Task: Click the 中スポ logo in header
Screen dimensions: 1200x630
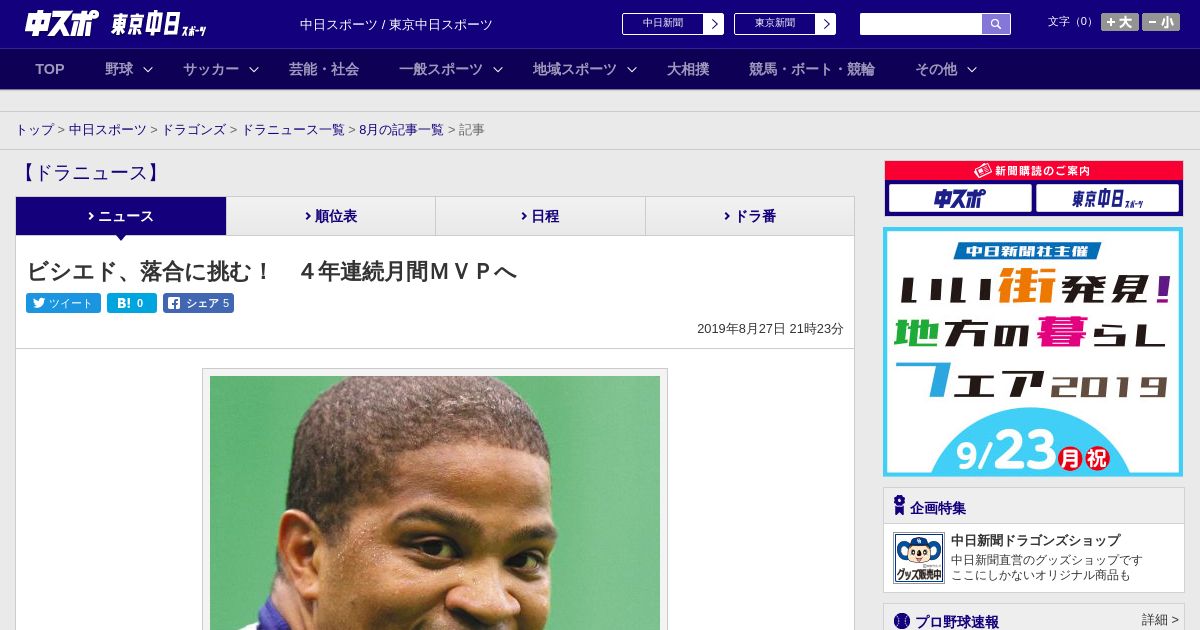Action: (61, 24)
